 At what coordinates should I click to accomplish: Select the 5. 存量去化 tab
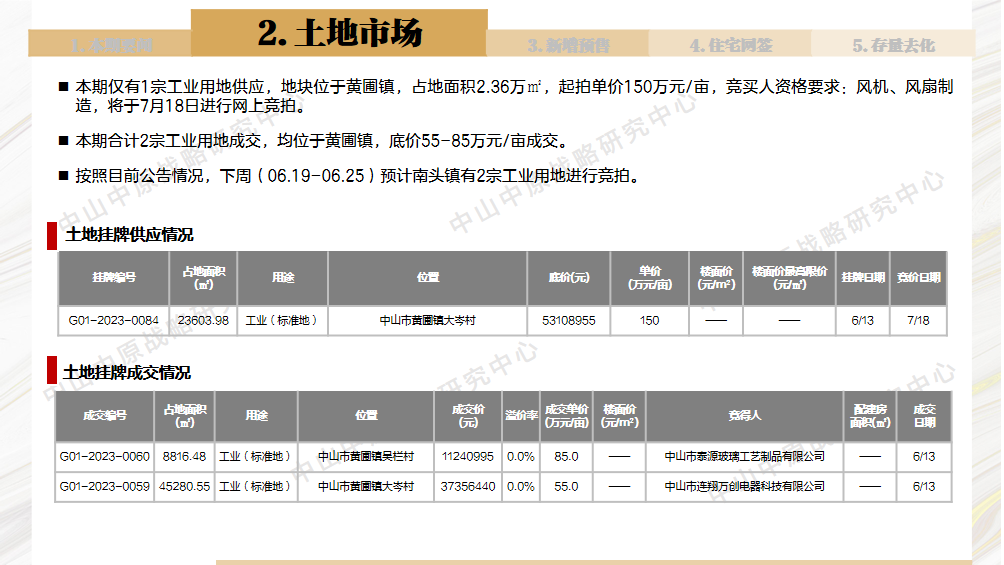(x=893, y=45)
